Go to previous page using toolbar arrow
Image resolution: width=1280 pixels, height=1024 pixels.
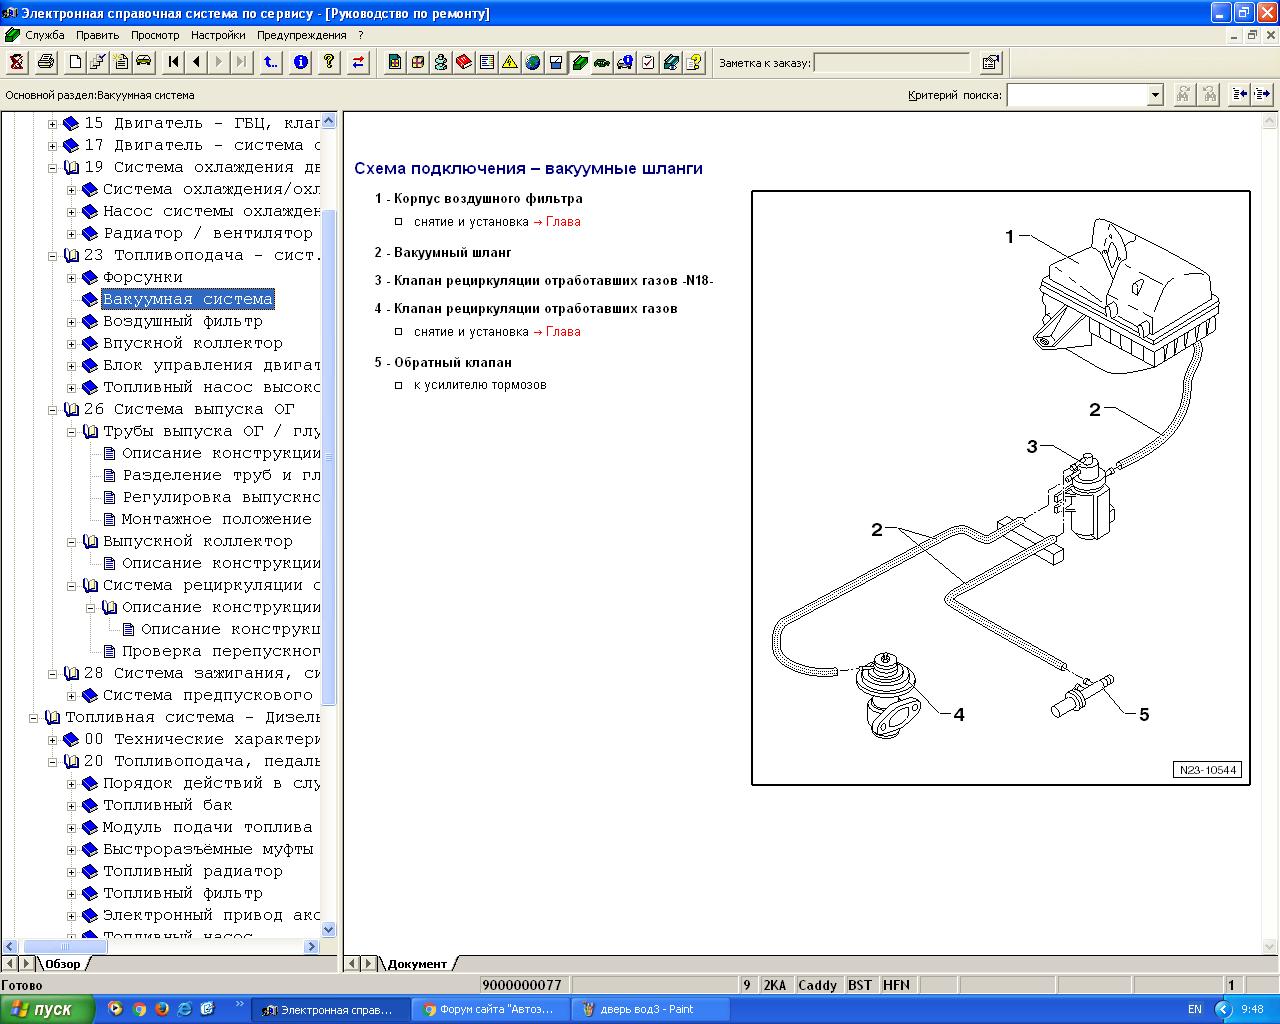pos(196,62)
